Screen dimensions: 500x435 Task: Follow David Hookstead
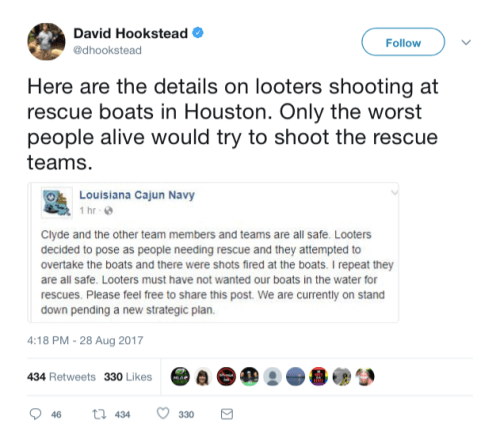403,42
